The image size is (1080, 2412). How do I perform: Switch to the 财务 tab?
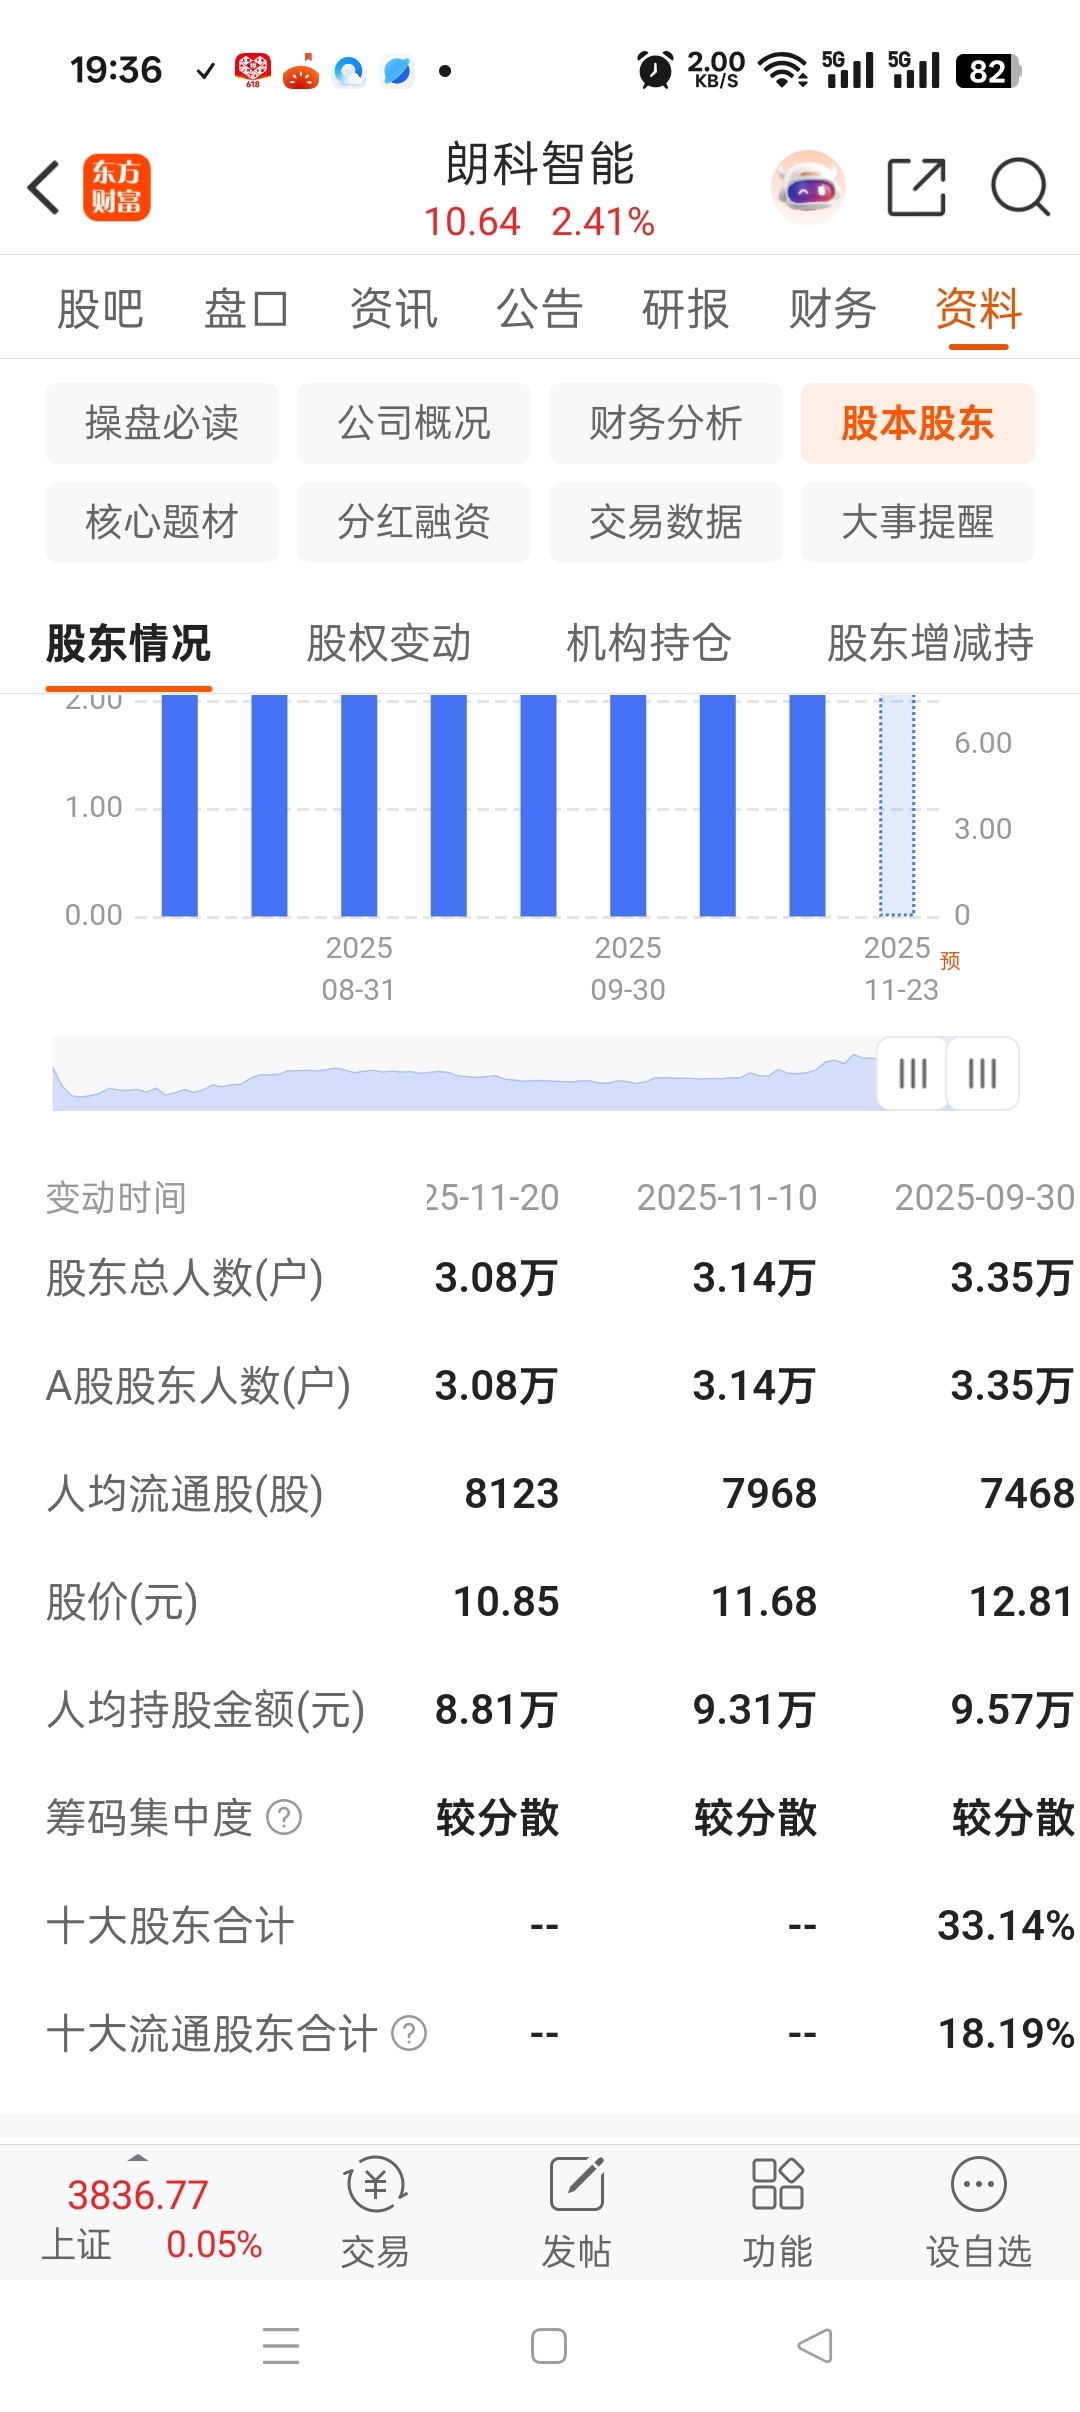pyautogui.click(x=832, y=309)
